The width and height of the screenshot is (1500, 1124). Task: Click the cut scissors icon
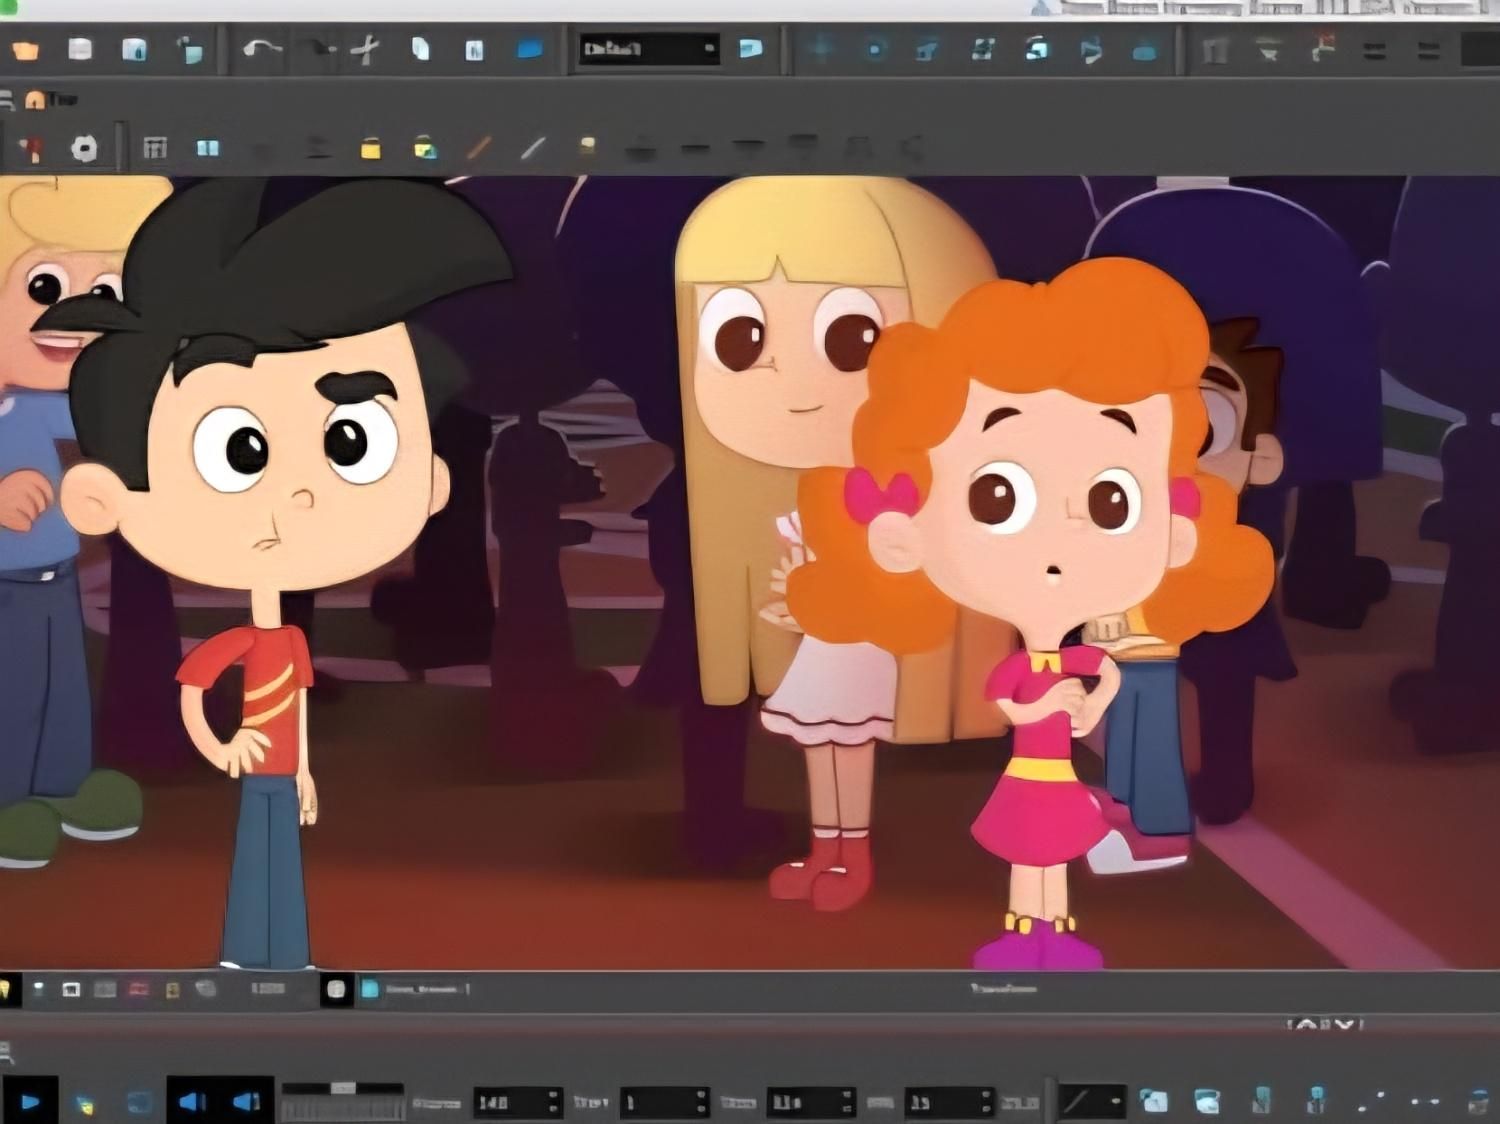(367, 49)
